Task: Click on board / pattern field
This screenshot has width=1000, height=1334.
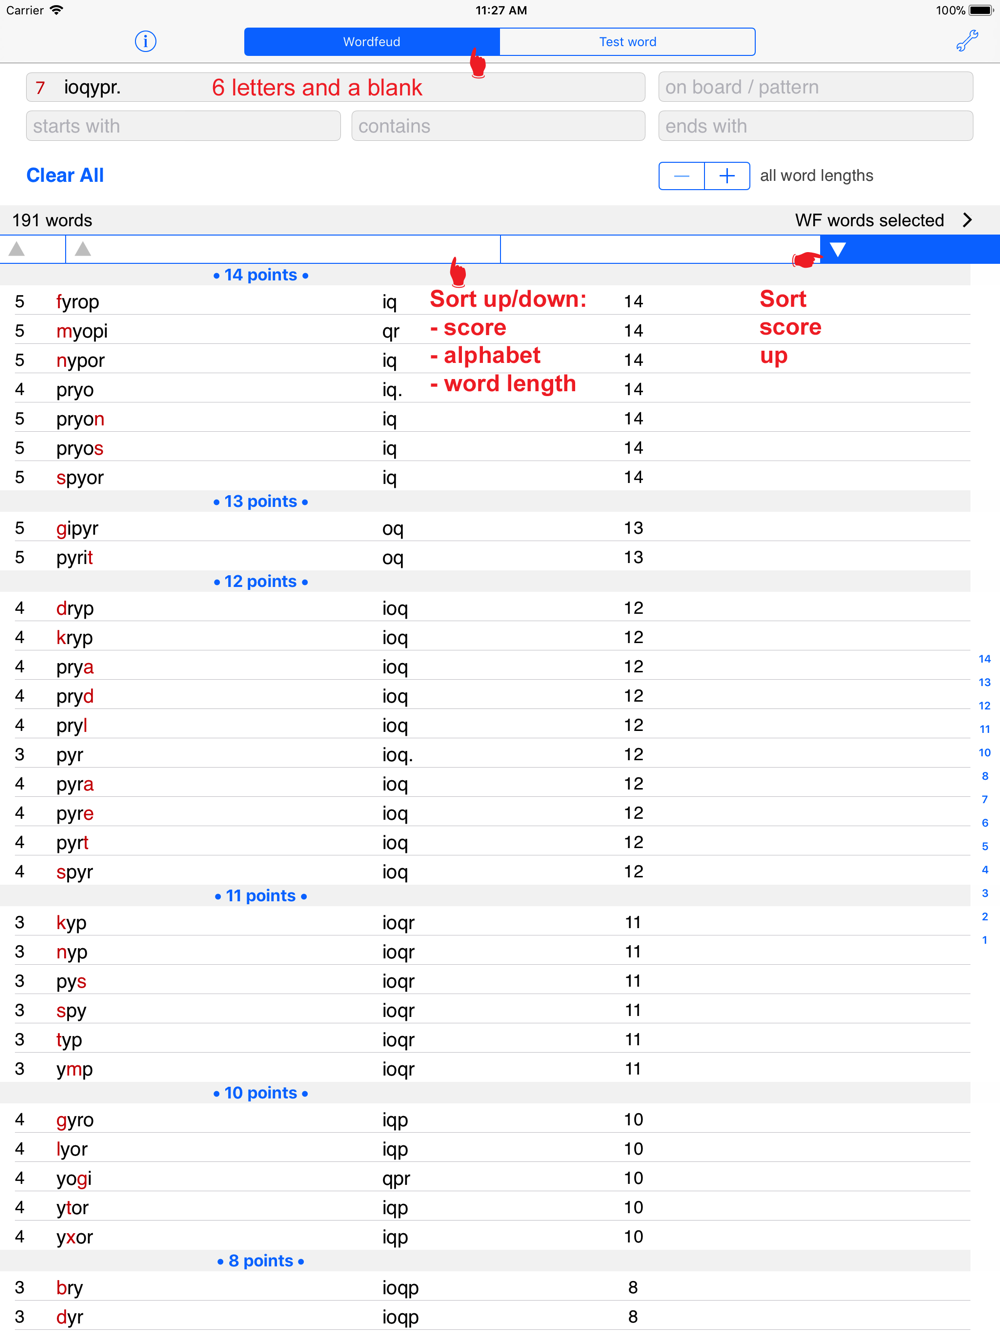Action: tap(815, 87)
